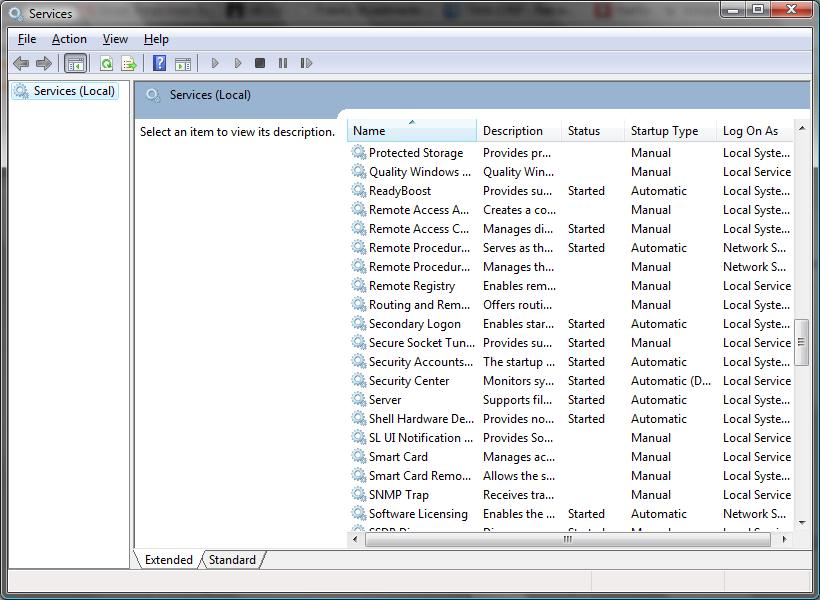Click the Pause Service toolbar icon
Image resolution: width=820 pixels, height=600 pixels.
click(282, 62)
